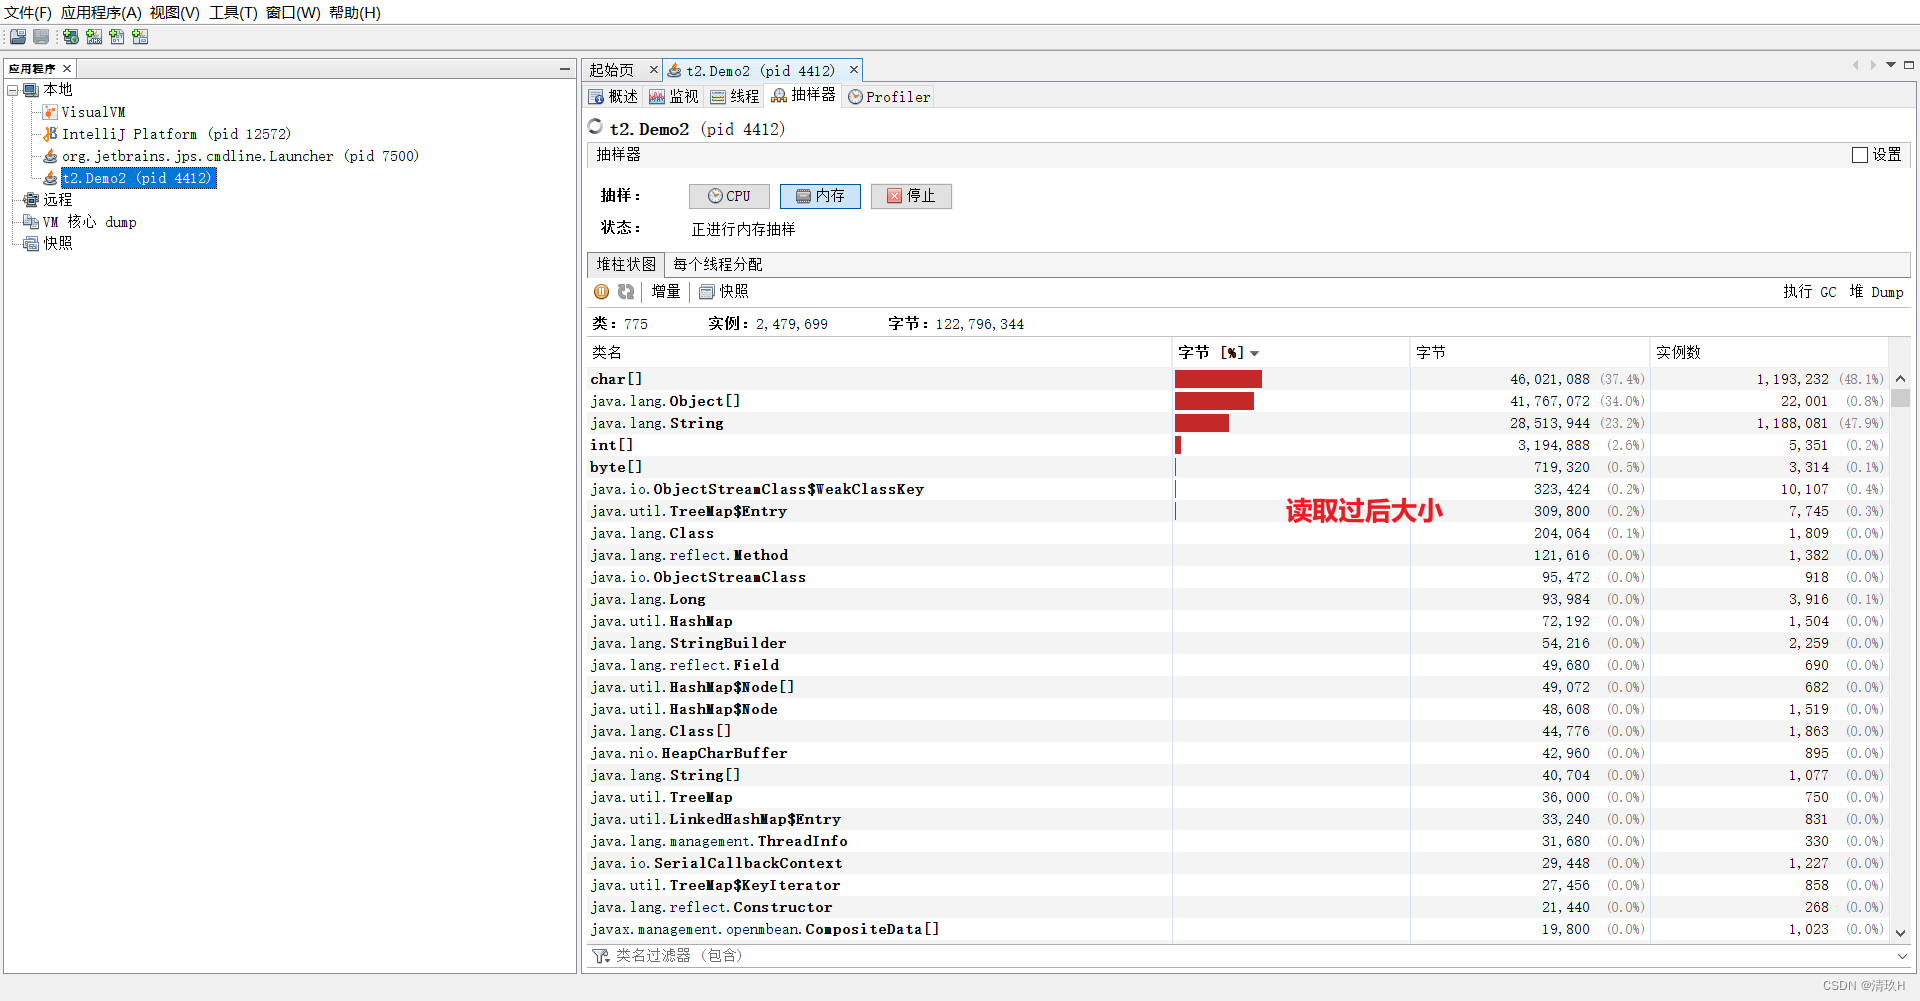
Task: Click the grayed-out Save toolbar icon
Action: [41, 37]
